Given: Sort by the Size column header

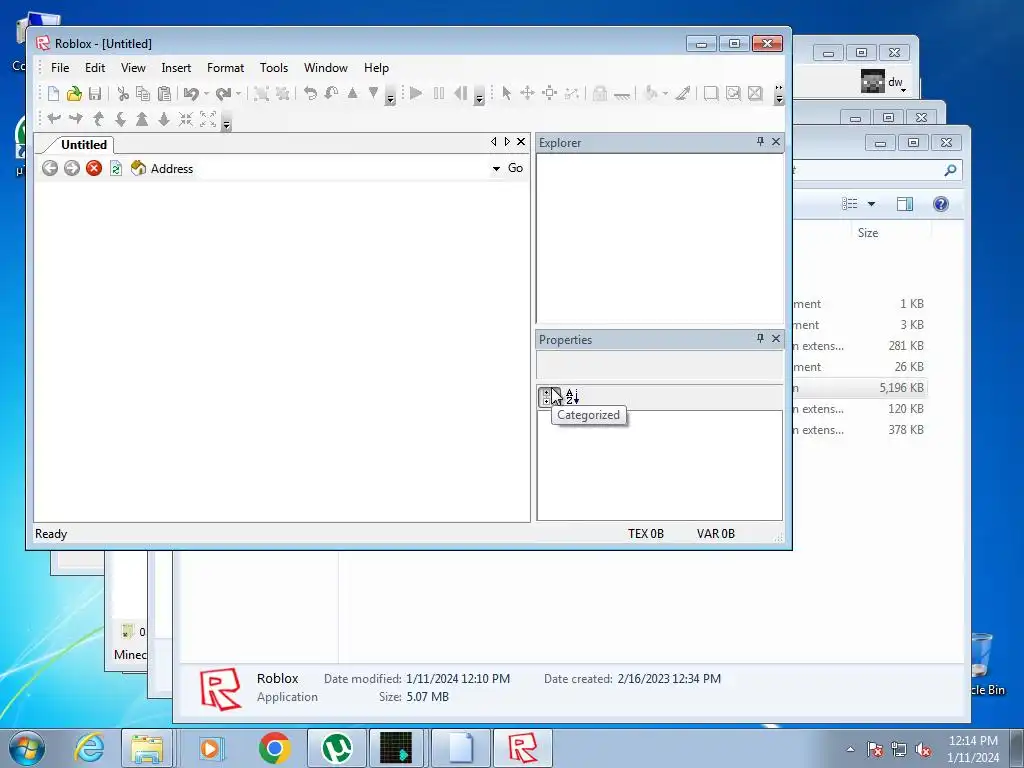Looking at the screenshot, I should (868, 233).
